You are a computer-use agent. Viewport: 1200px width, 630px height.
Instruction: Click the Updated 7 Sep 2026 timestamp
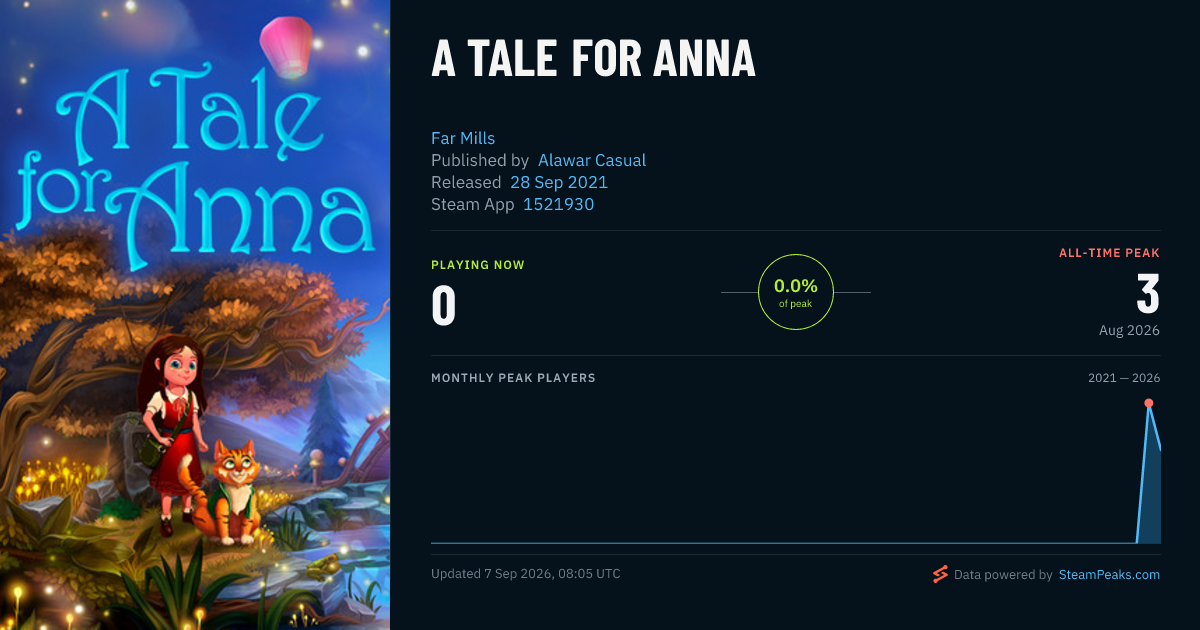(x=526, y=574)
